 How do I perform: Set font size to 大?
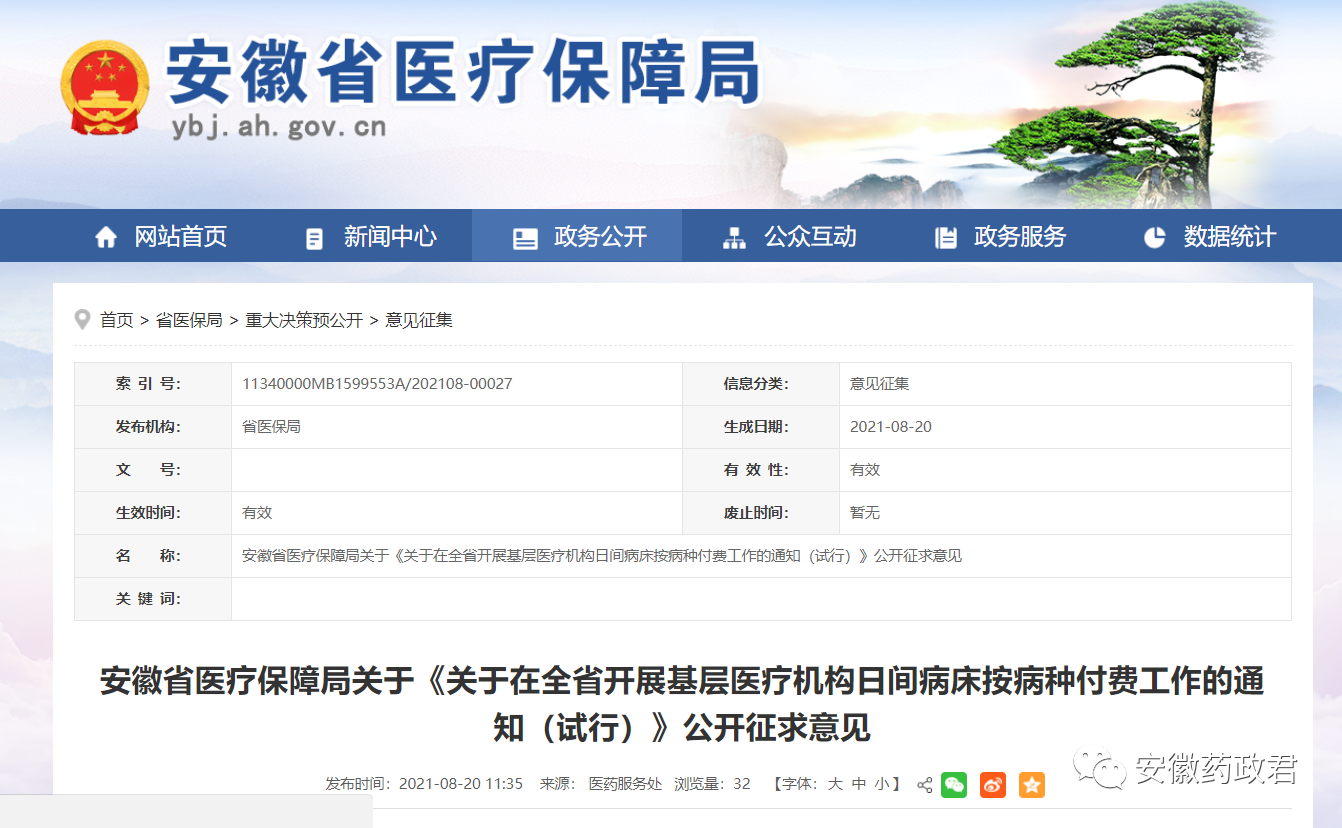tap(835, 784)
